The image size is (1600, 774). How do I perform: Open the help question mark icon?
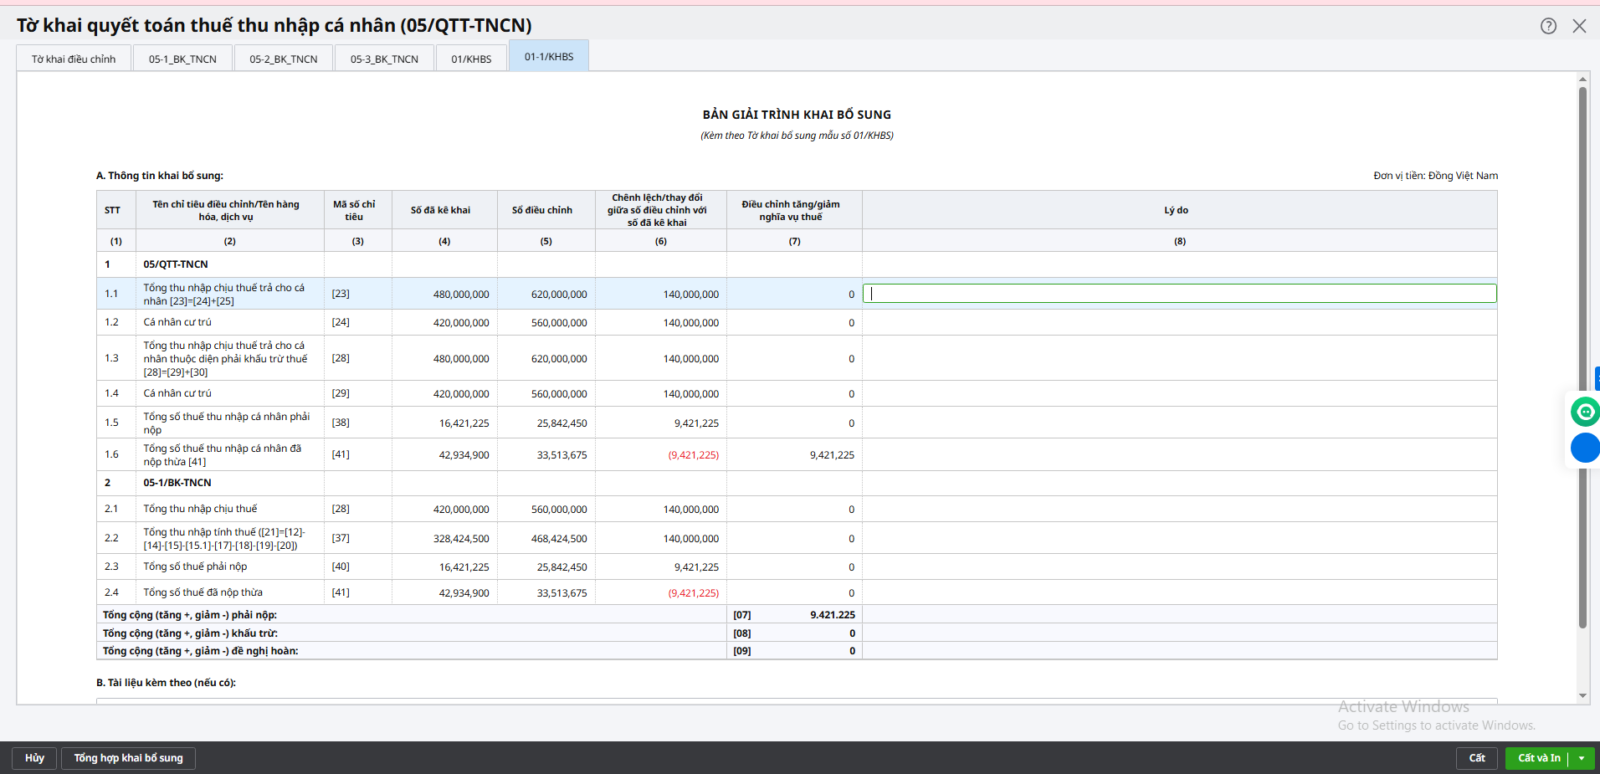coord(1548,26)
